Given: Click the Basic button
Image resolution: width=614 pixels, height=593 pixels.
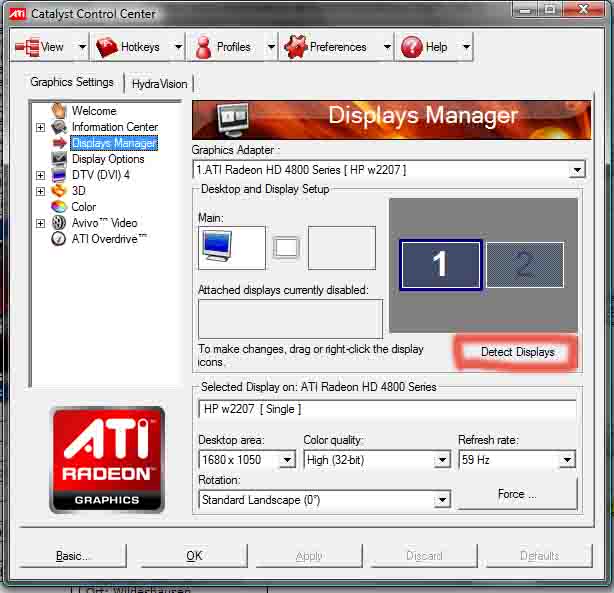Looking at the screenshot, I should pos(73,555).
